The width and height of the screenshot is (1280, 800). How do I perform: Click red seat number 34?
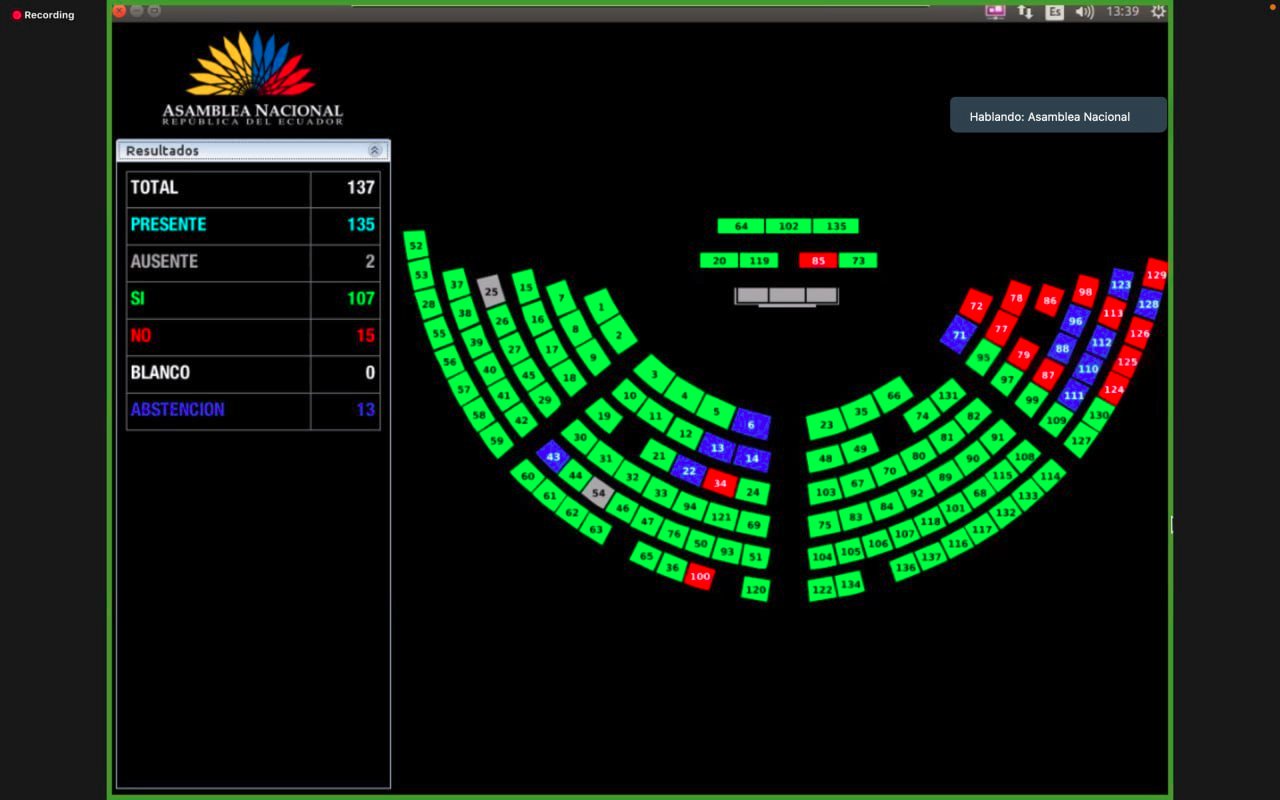(720, 484)
